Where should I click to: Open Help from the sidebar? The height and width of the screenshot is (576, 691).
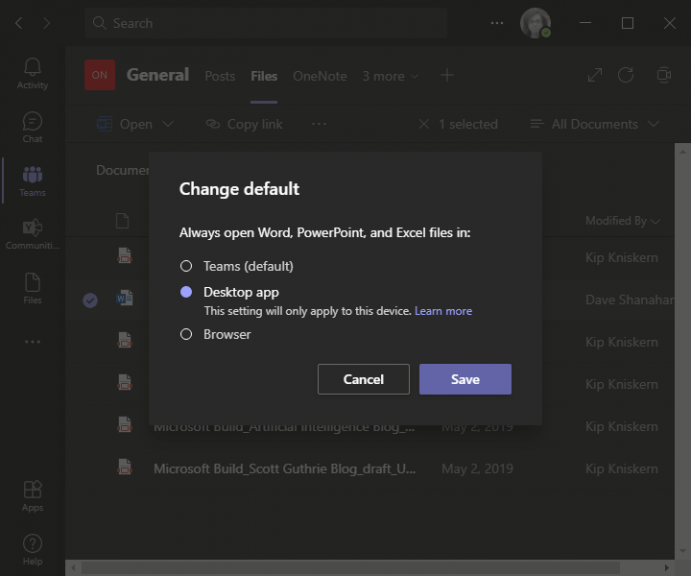pyautogui.click(x=32, y=550)
